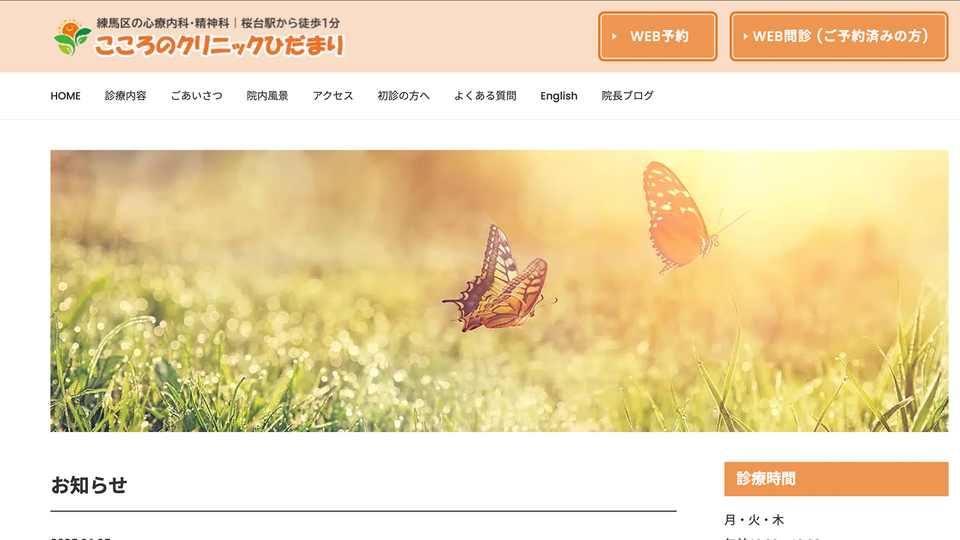Open 診療内容 menu item

click(126, 96)
